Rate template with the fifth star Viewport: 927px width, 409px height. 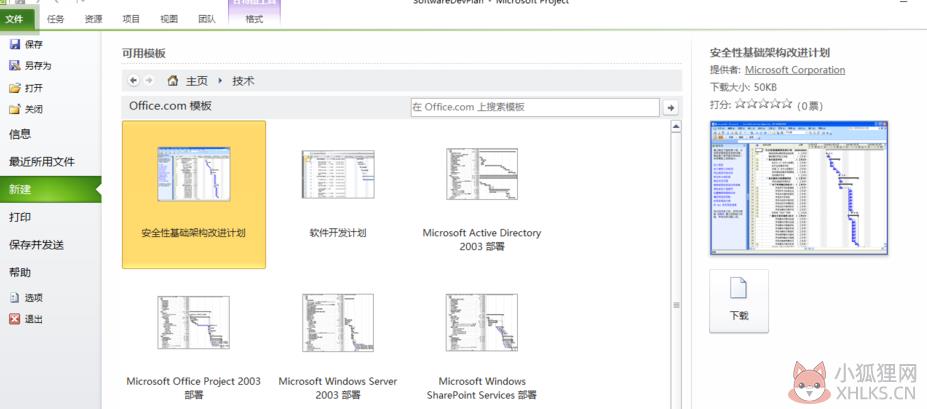(786, 105)
